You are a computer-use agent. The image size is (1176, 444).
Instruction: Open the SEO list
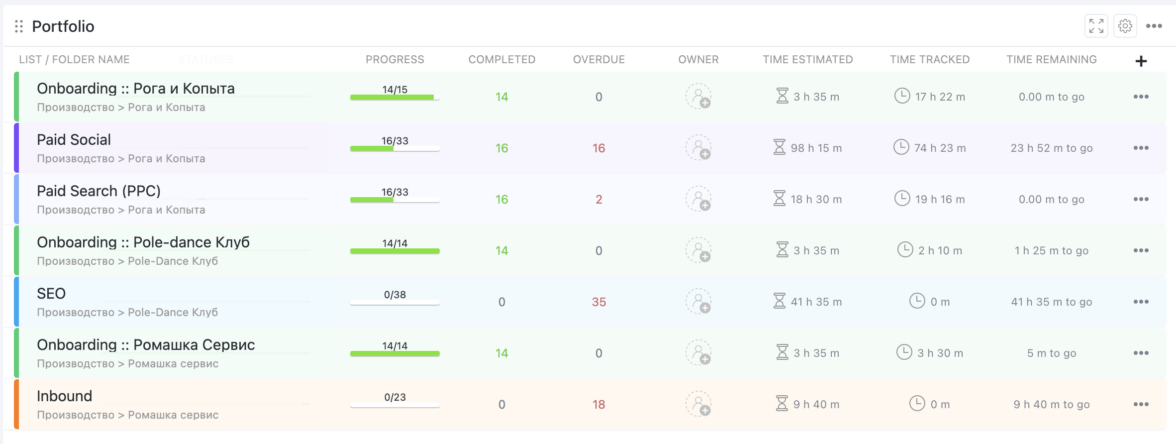pos(51,293)
